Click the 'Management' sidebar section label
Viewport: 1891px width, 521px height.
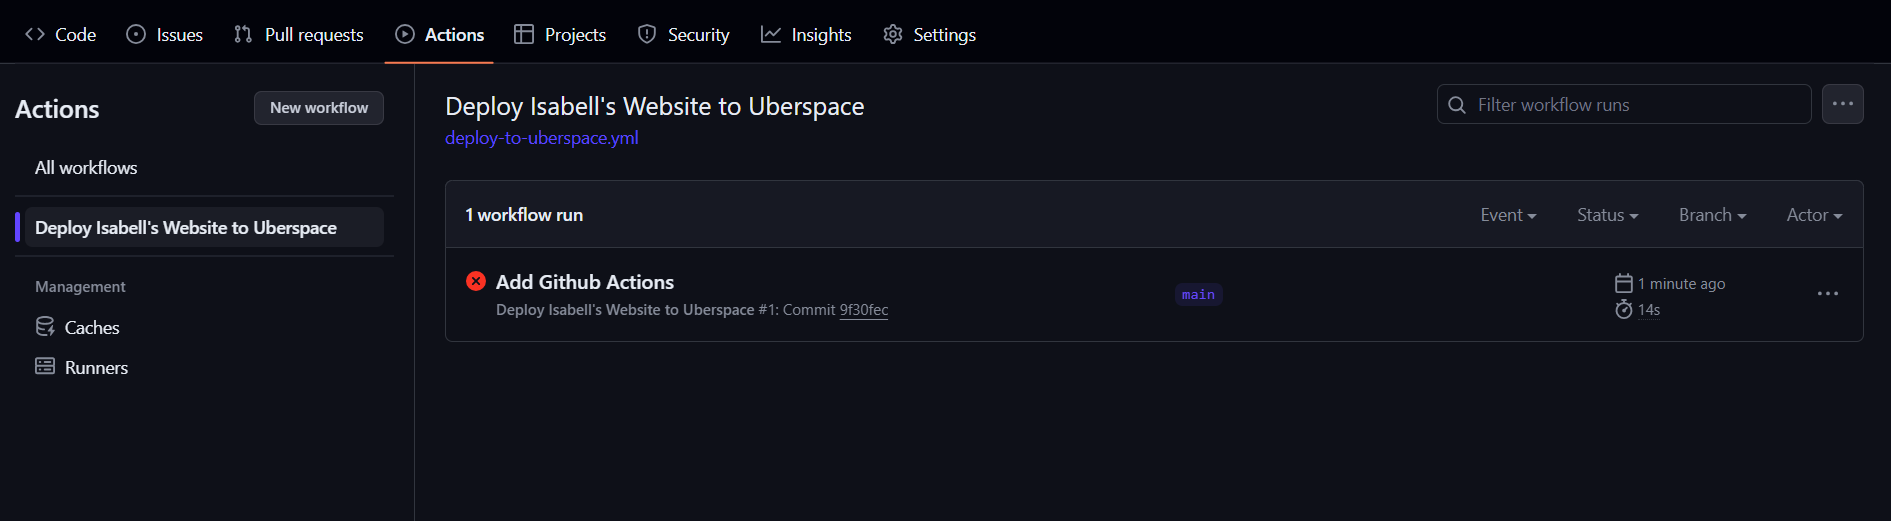click(x=80, y=287)
